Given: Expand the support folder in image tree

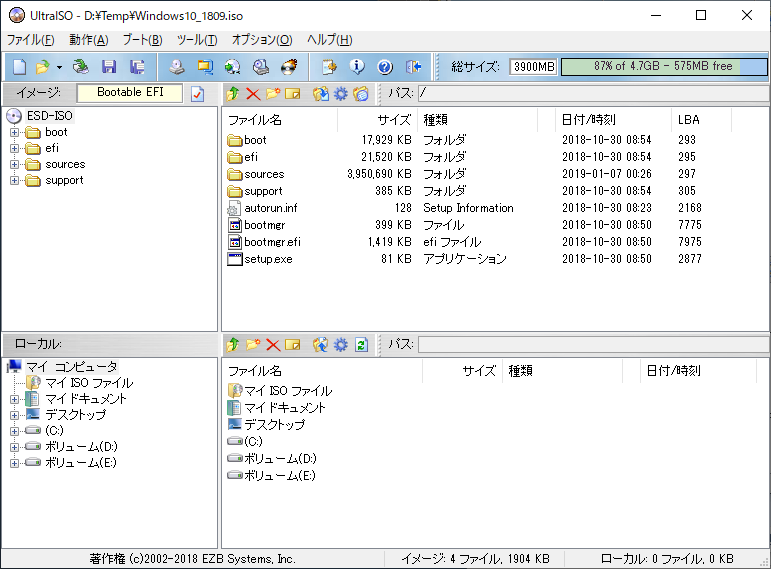Looking at the screenshot, I should tap(14, 180).
